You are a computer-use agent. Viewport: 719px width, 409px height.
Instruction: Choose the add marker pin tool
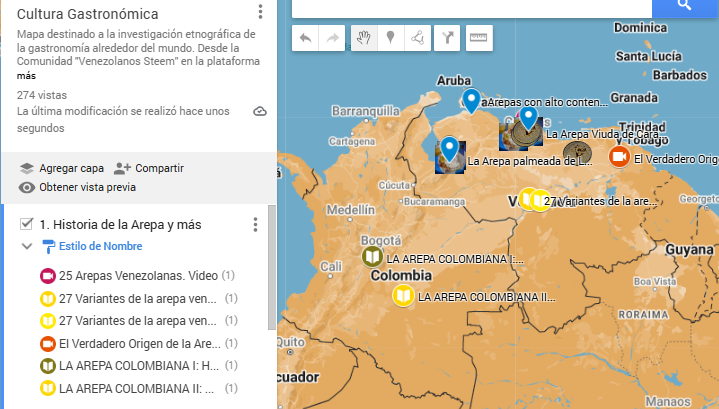pos(391,38)
